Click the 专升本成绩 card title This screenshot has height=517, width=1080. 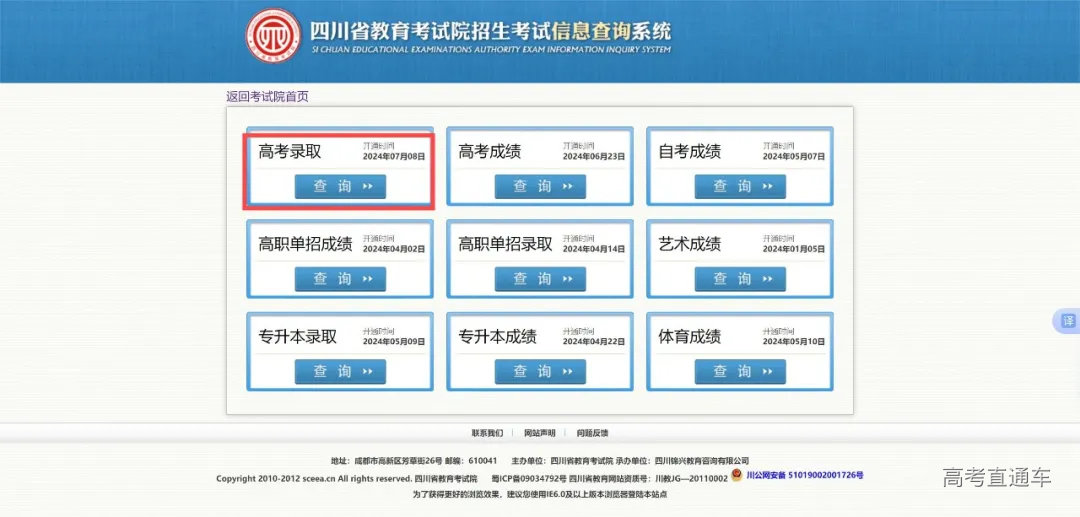pos(497,337)
